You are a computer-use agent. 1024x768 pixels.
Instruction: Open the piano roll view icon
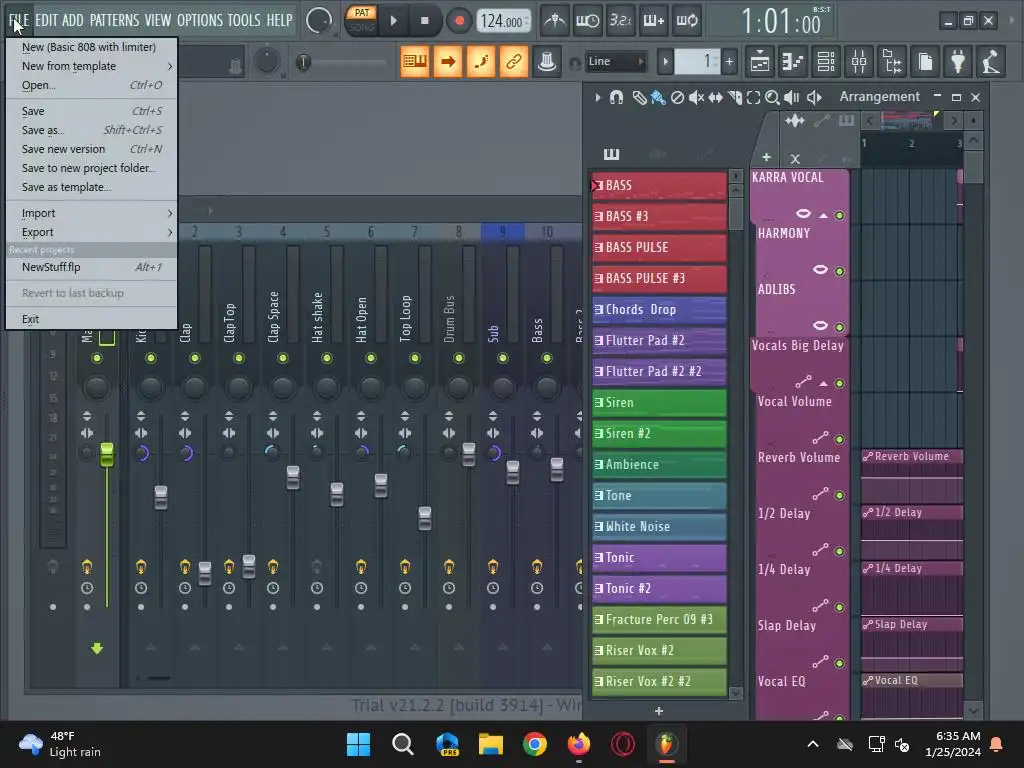793,62
